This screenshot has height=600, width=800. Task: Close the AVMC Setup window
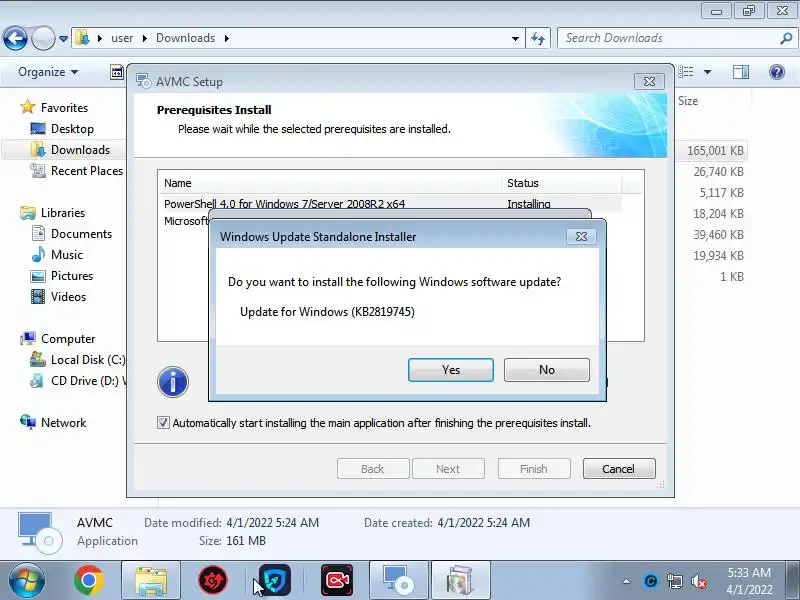[649, 82]
